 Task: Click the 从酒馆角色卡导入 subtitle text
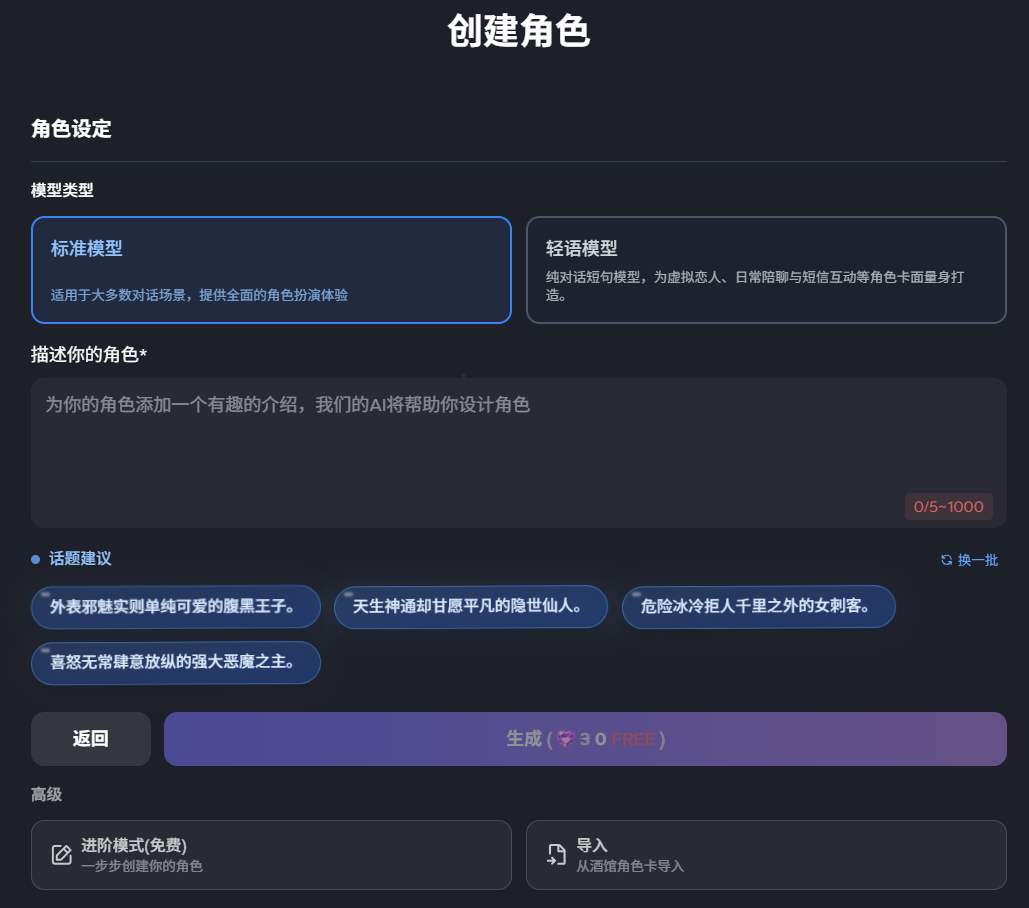coord(630,866)
